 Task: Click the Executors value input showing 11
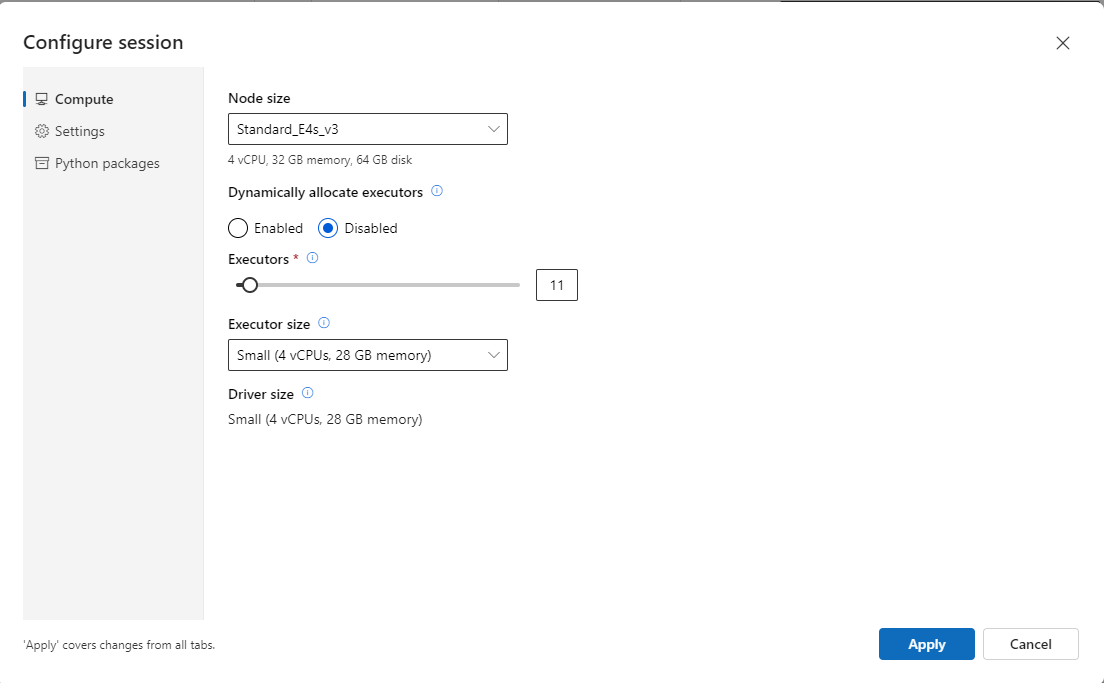click(x=556, y=285)
